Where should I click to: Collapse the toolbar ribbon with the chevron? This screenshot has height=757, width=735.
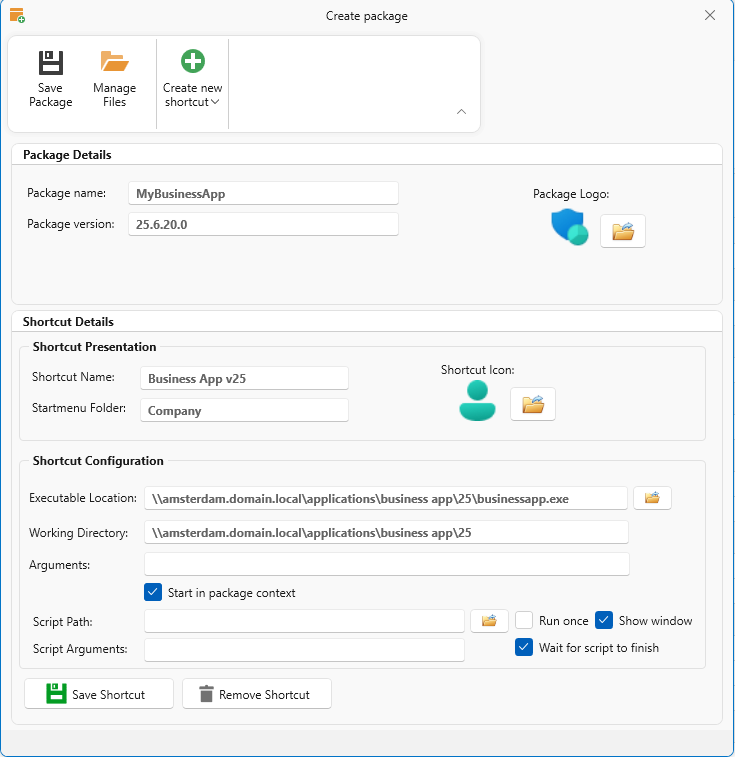pos(461,112)
